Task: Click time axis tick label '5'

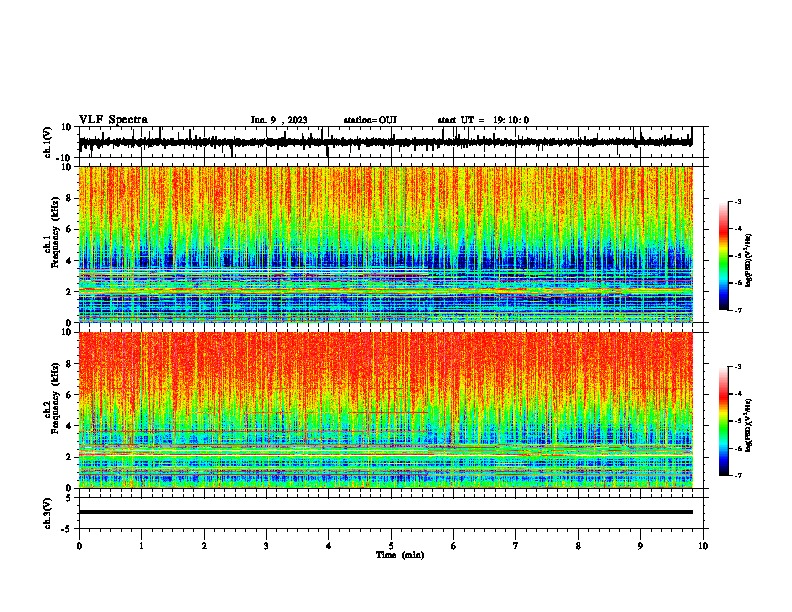Action: click(x=391, y=546)
